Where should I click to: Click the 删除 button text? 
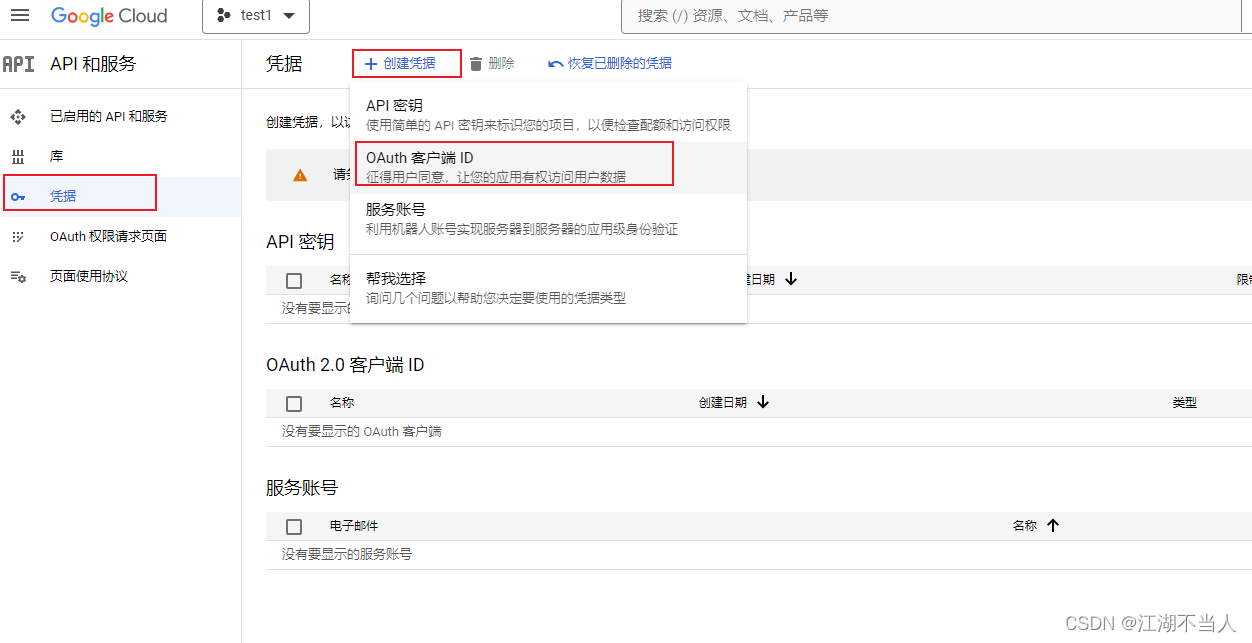[501, 64]
